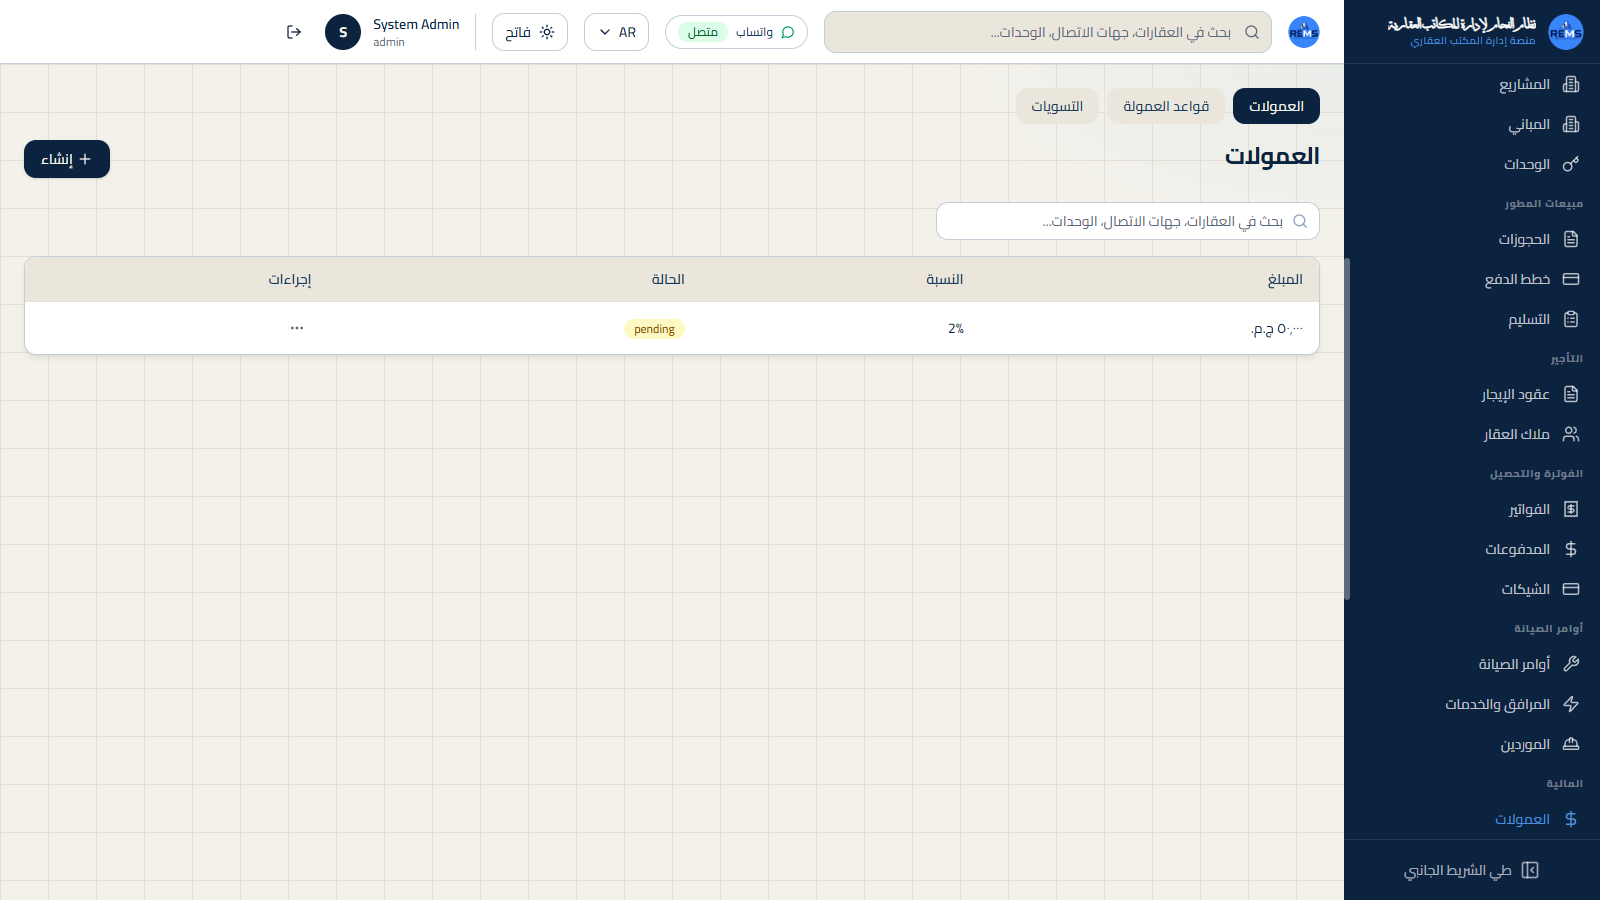Open the ملاك العقار users icon
The height and width of the screenshot is (900, 1600).
click(x=1571, y=434)
